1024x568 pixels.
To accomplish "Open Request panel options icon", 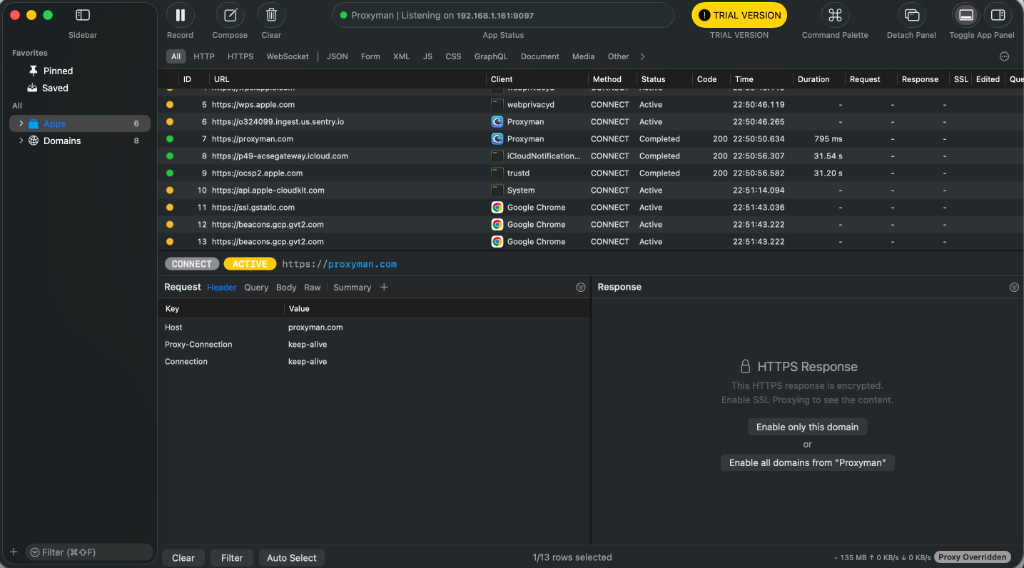I will tap(581, 287).
